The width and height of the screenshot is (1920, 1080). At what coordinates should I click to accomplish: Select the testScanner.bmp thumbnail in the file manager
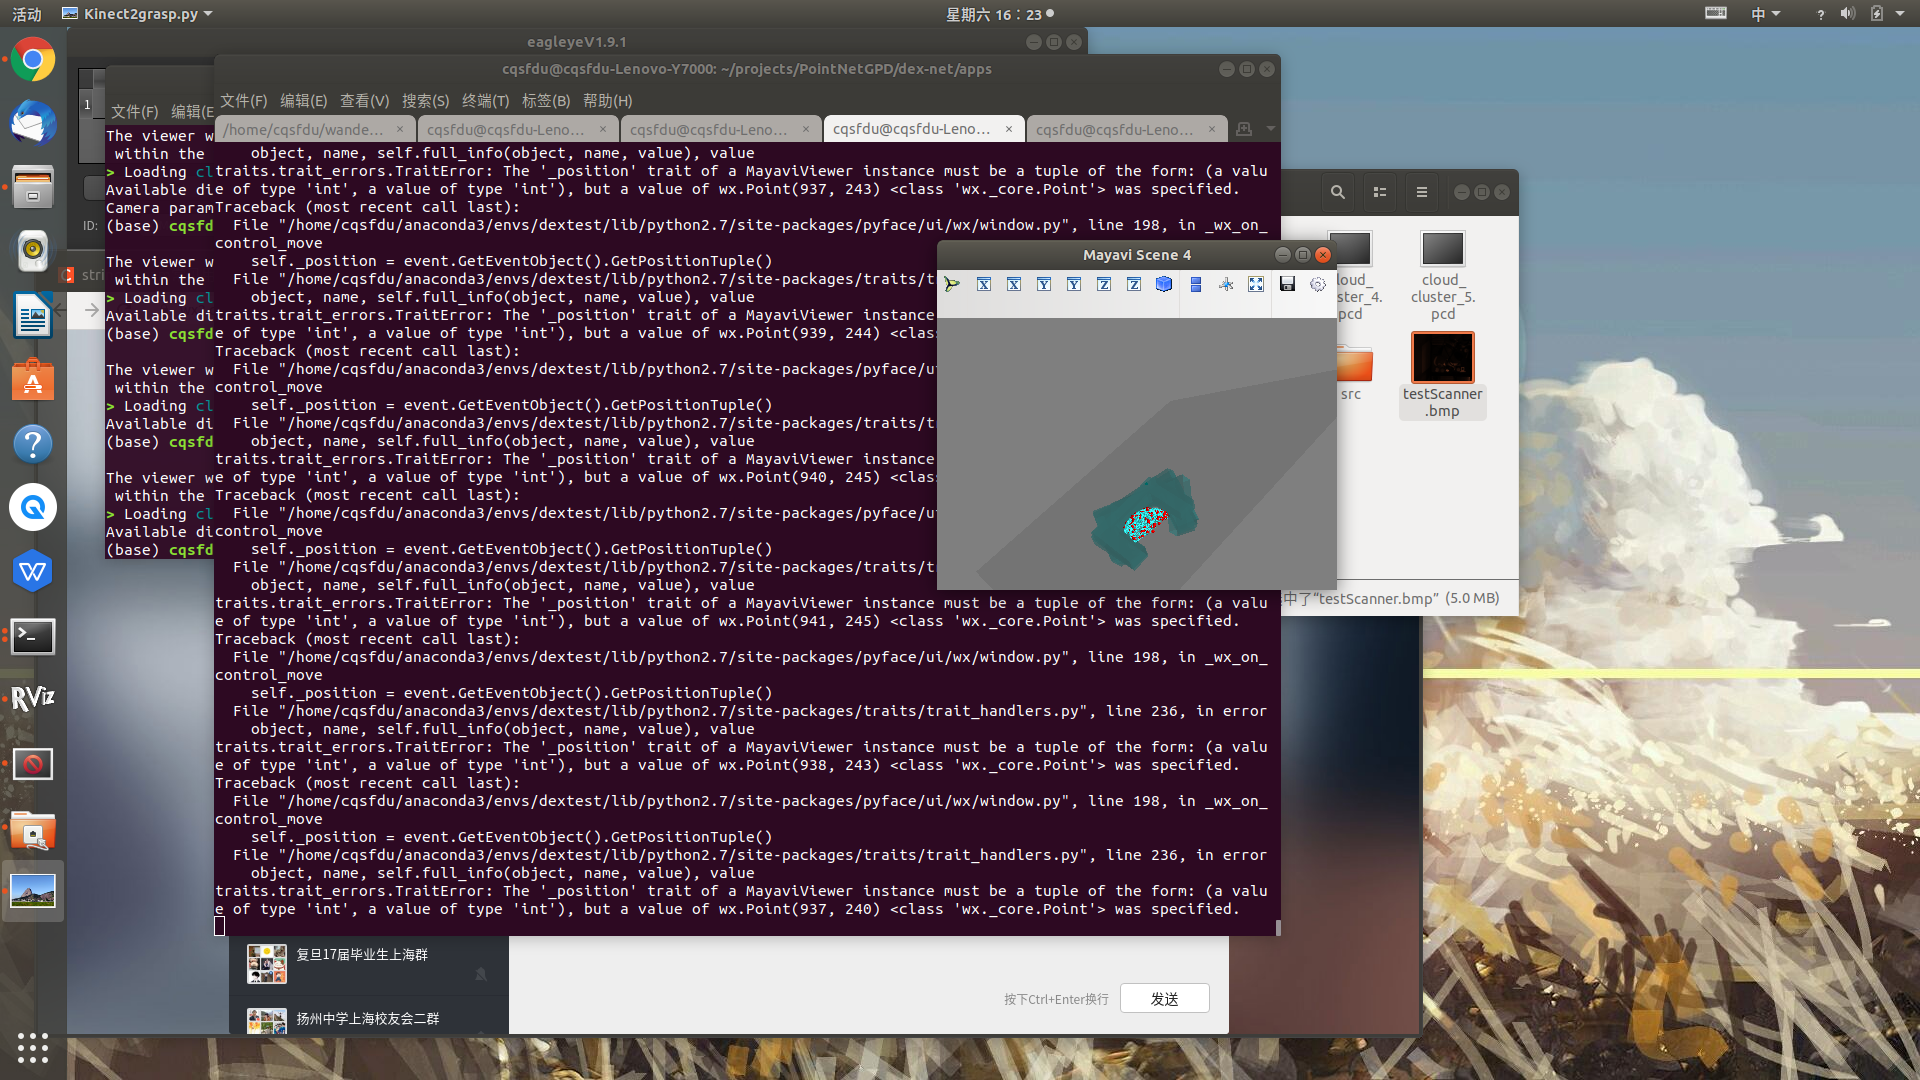pyautogui.click(x=1442, y=357)
